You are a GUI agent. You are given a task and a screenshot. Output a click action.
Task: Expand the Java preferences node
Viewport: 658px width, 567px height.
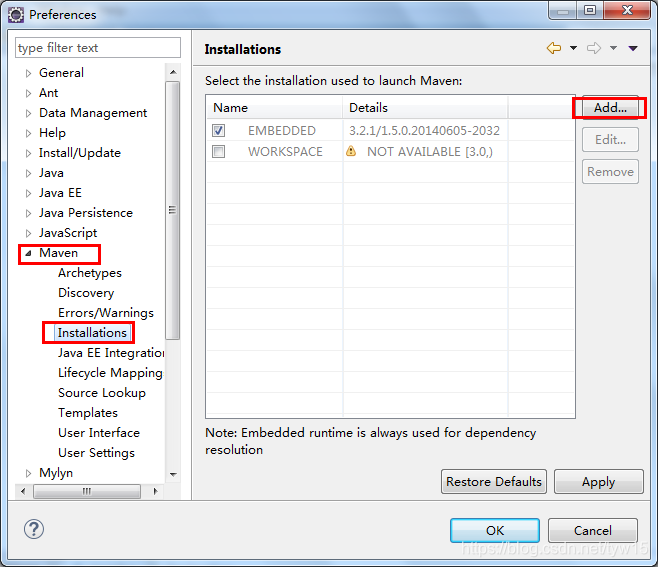click(x=28, y=173)
